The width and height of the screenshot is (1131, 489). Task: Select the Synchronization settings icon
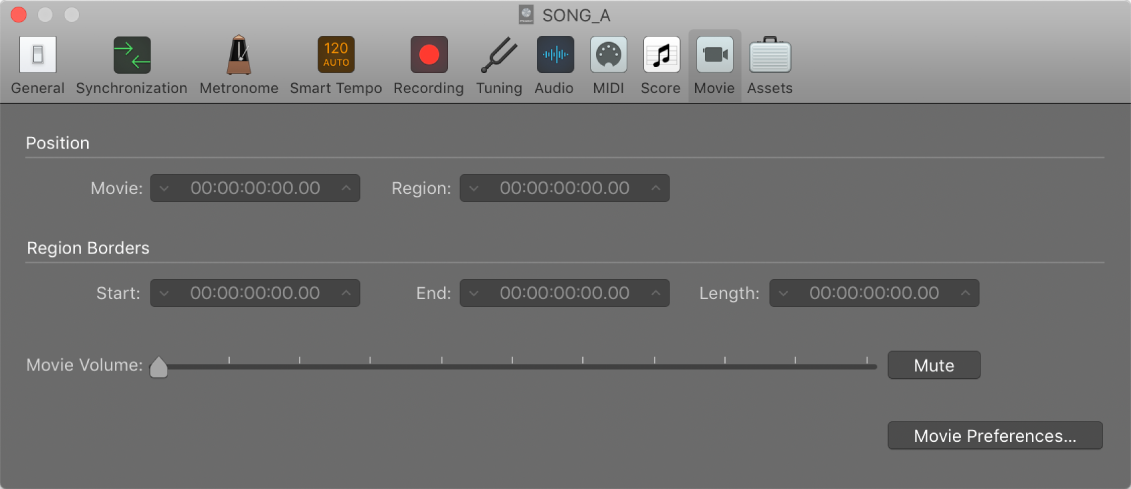(x=132, y=56)
